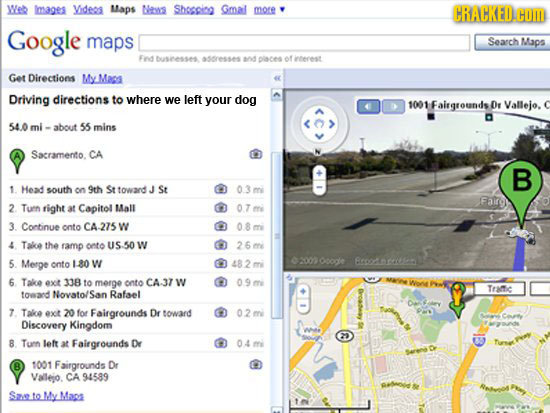Open camera icon for CA-275 W step
Viewport: 550px width, 413px height.
click(x=221, y=226)
